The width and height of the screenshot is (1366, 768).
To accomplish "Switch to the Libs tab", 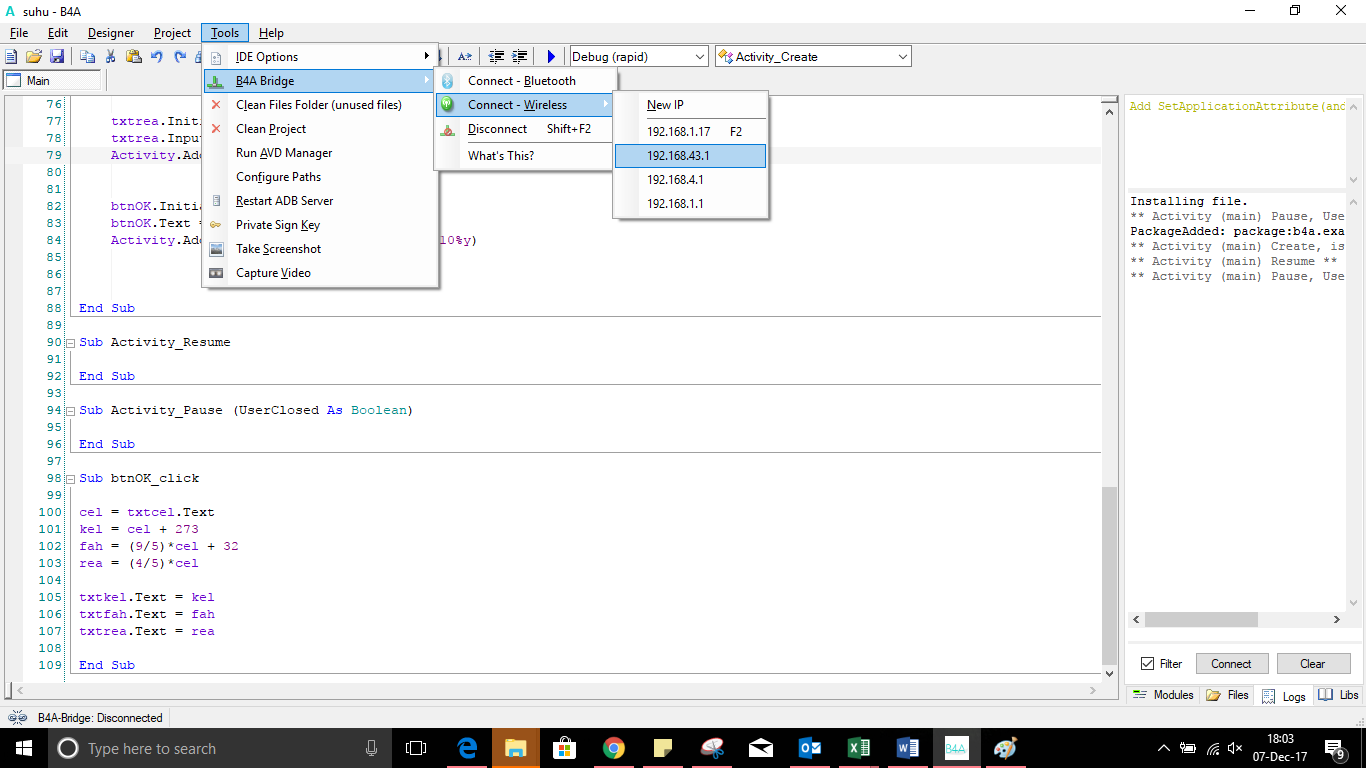I will (x=1338, y=695).
